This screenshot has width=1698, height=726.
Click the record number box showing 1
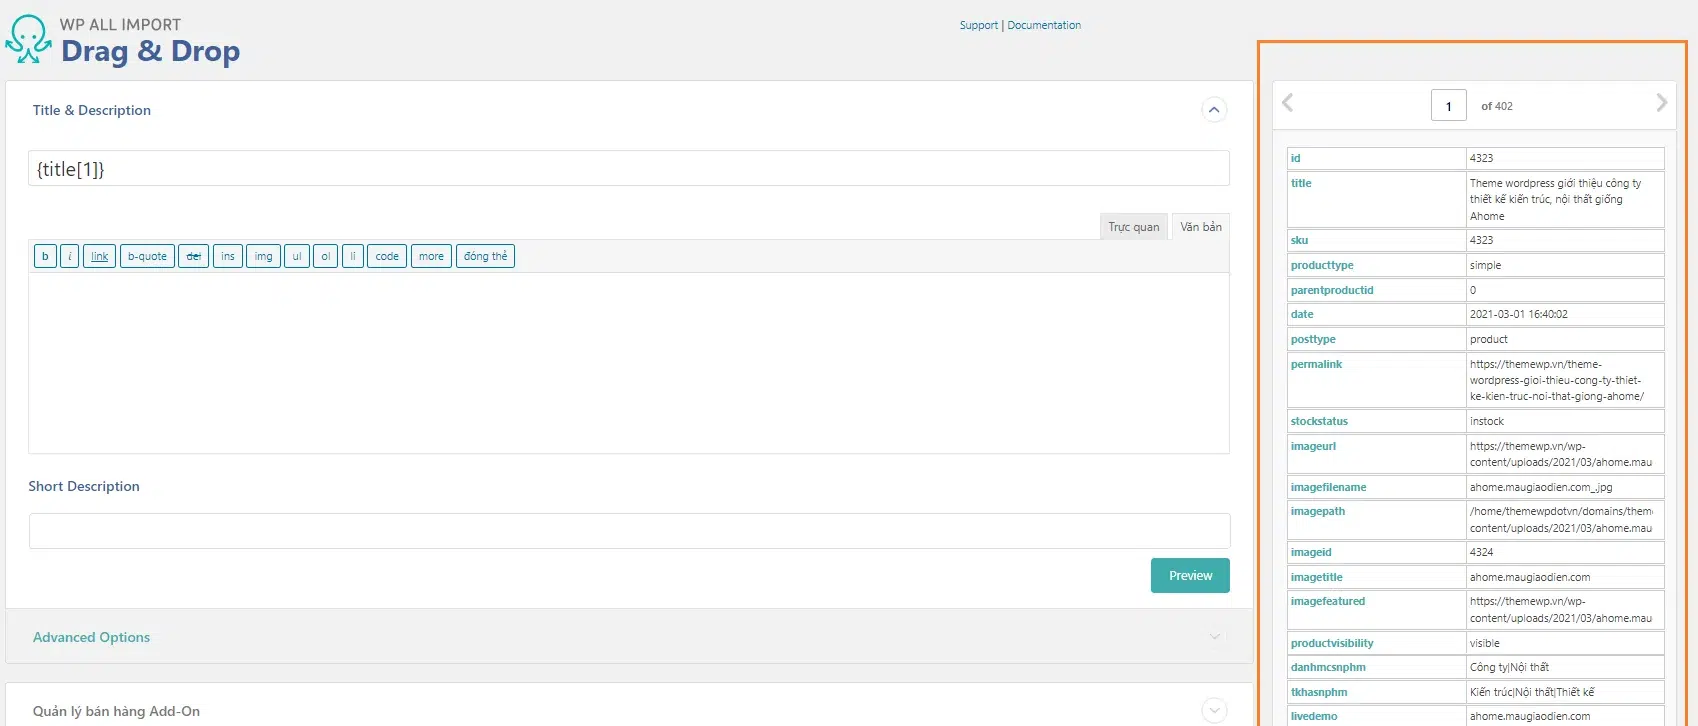pyautogui.click(x=1449, y=105)
